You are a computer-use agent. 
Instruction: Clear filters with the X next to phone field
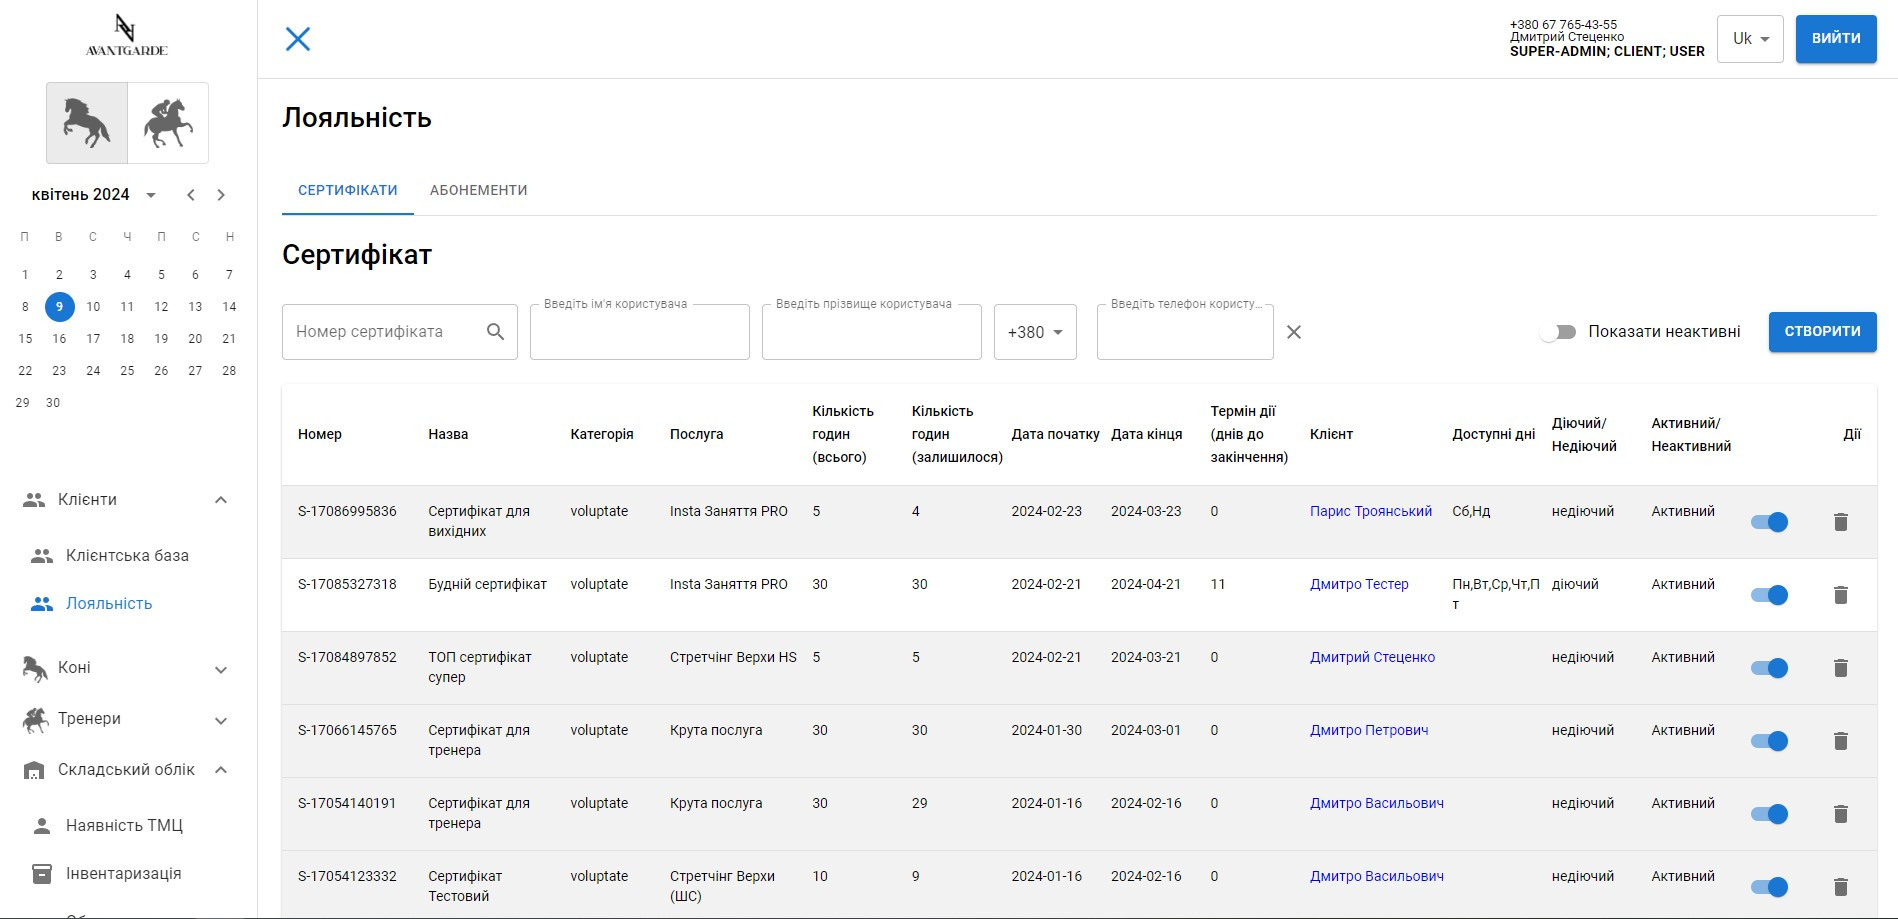point(1293,332)
